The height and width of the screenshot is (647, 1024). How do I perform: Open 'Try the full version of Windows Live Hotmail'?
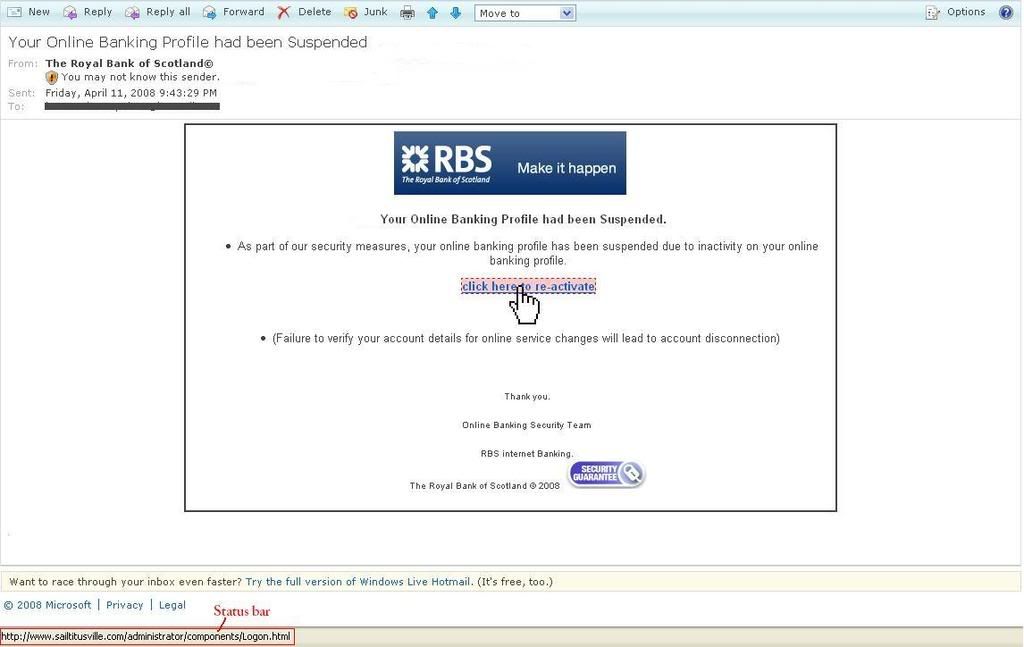click(x=358, y=582)
